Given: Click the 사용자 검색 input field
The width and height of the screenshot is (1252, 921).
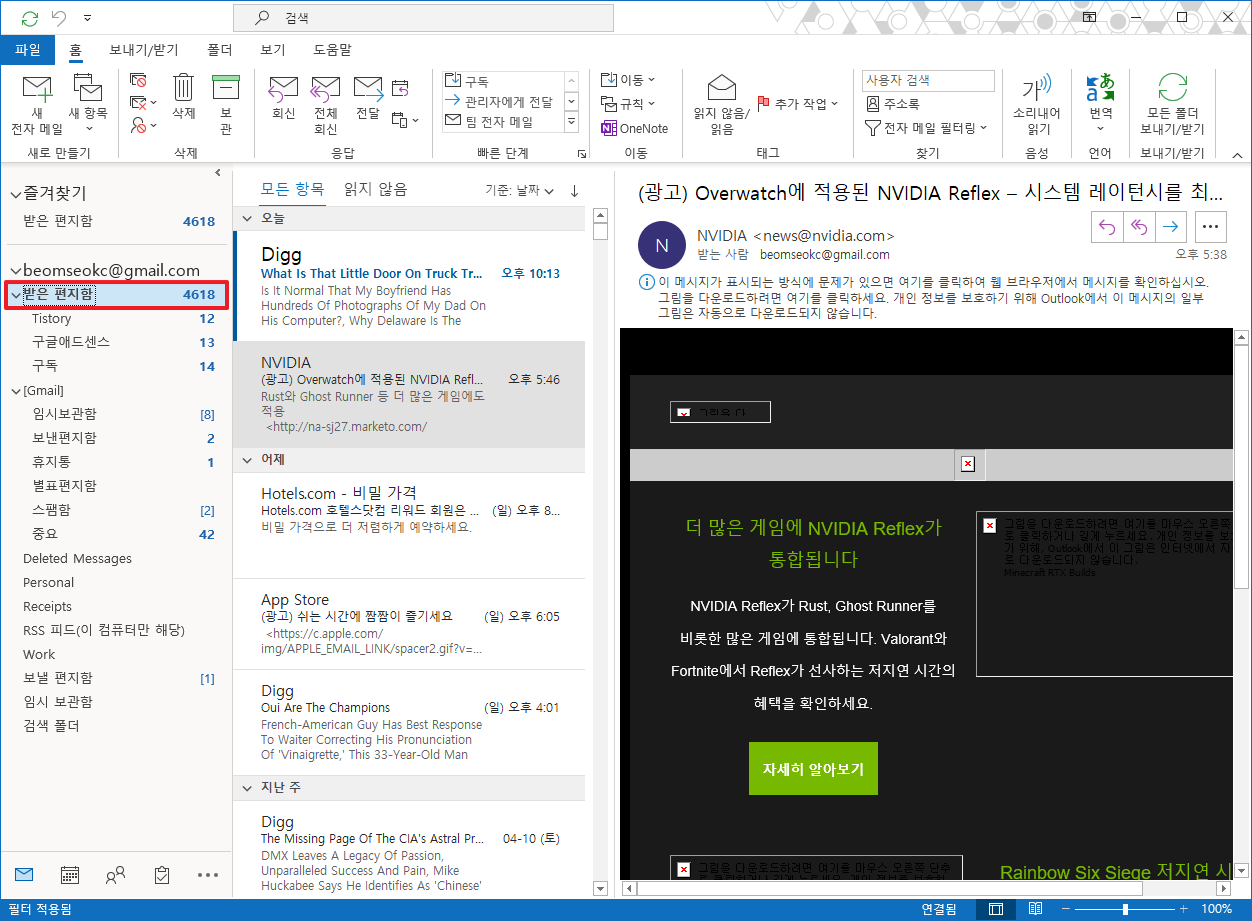Looking at the screenshot, I should [x=928, y=80].
